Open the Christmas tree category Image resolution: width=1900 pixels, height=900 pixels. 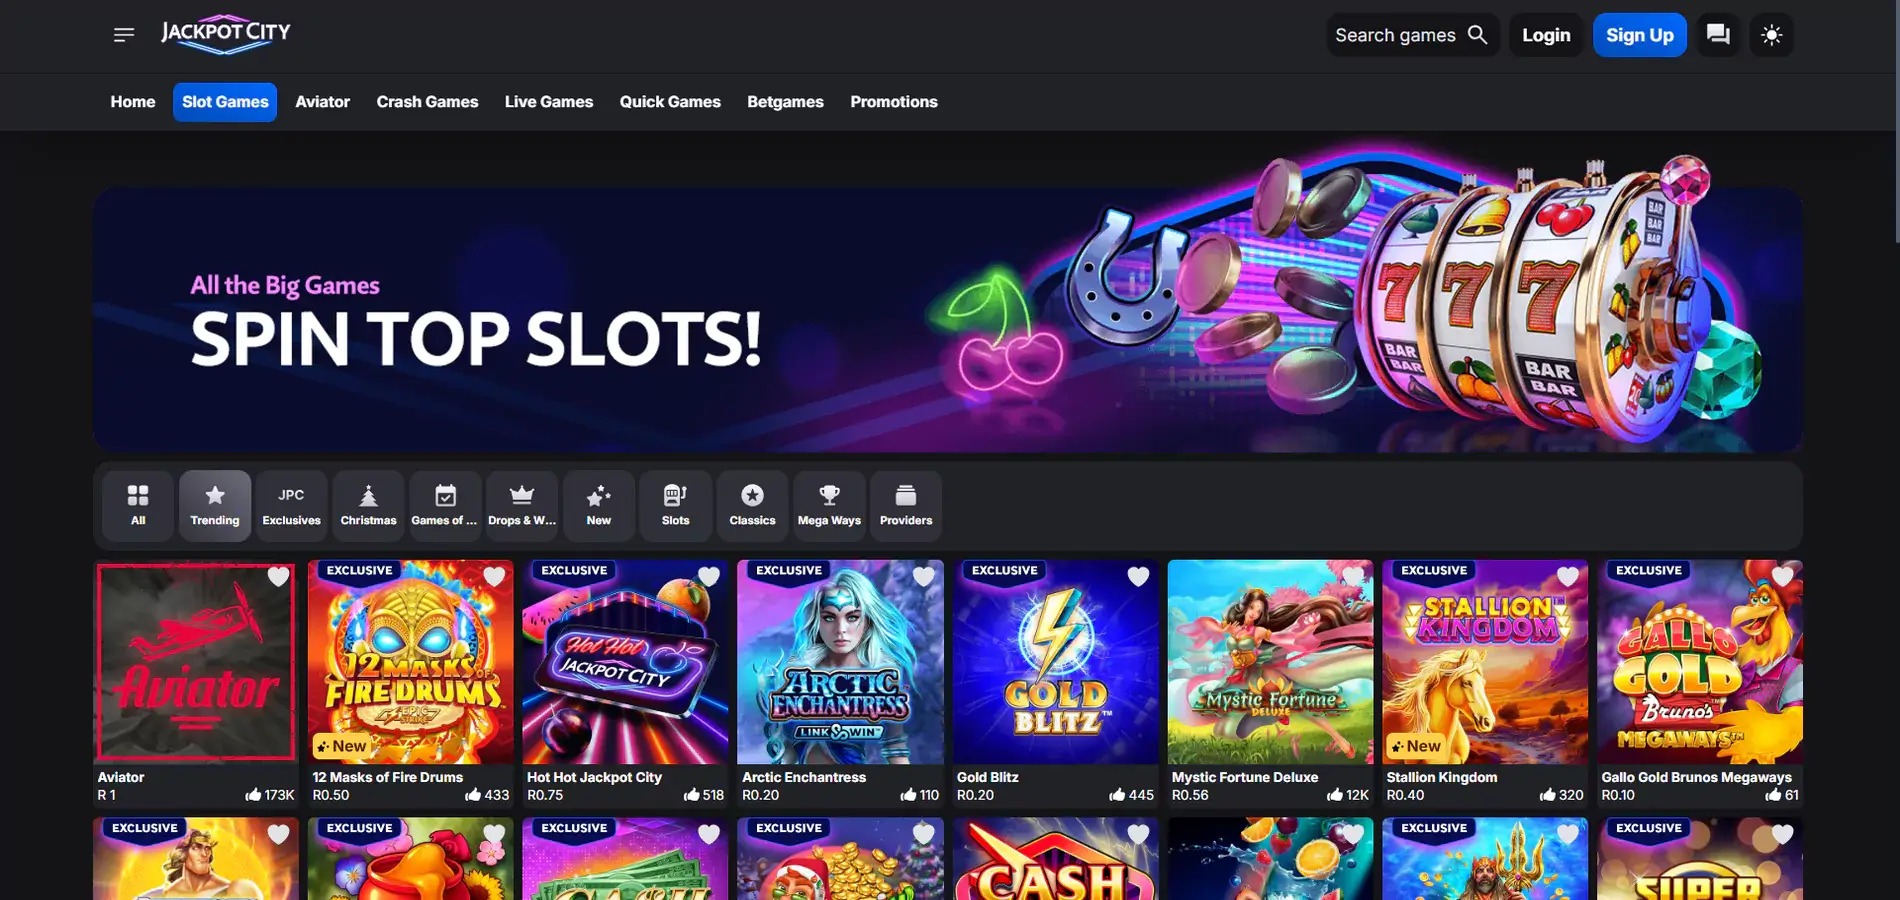point(368,506)
